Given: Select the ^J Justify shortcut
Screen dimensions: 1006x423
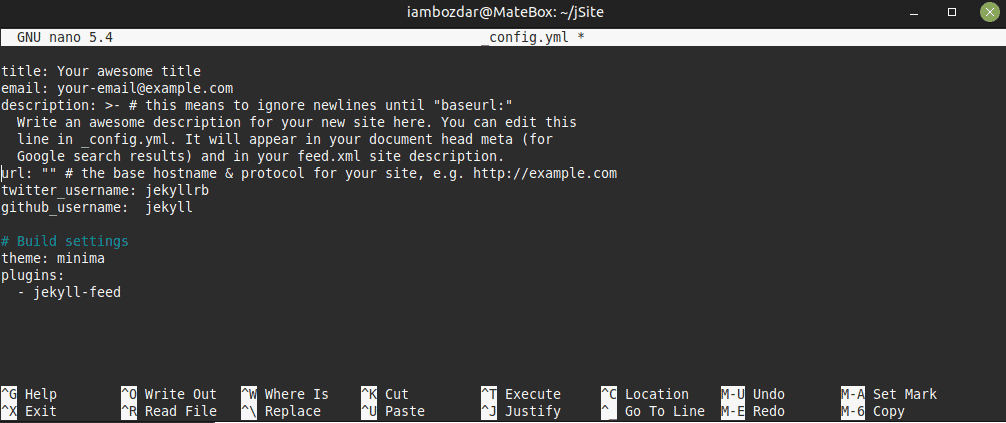Looking at the screenshot, I should pyautogui.click(x=521, y=411).
